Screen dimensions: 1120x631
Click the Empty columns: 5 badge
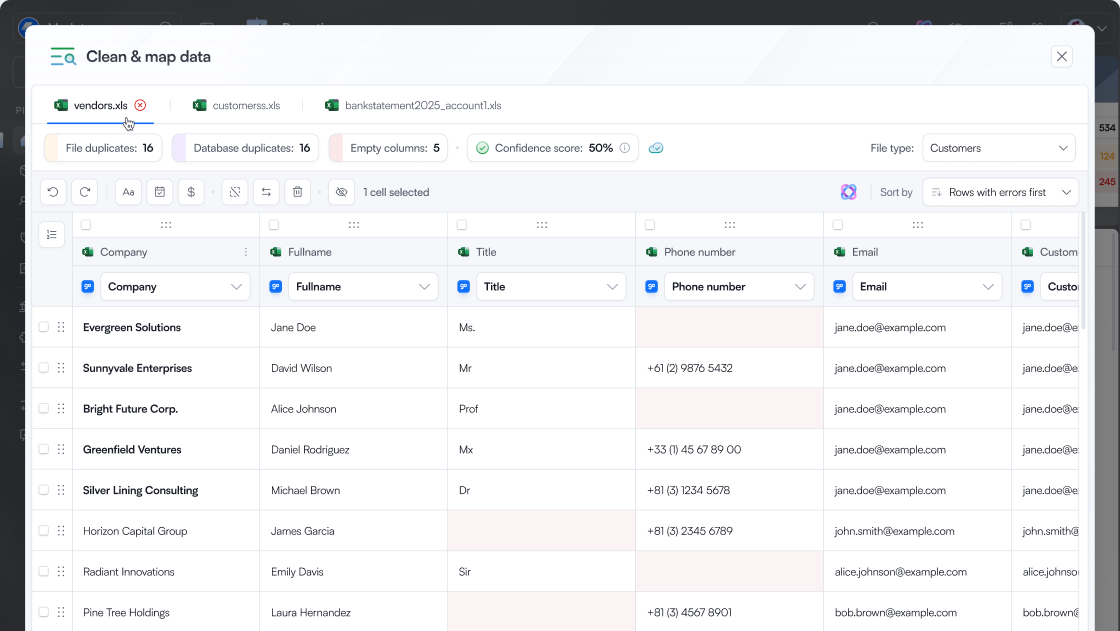[x=388, y=148]
